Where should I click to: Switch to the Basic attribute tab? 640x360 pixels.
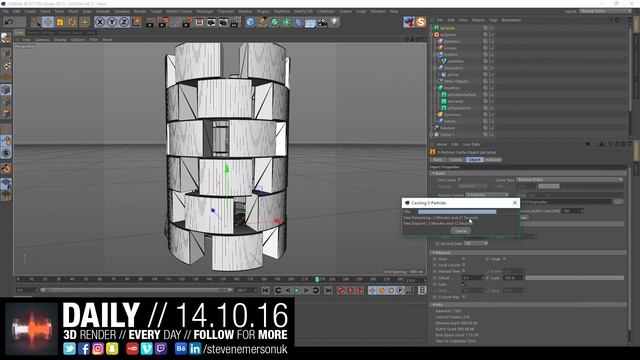click(x=438, y=160)
